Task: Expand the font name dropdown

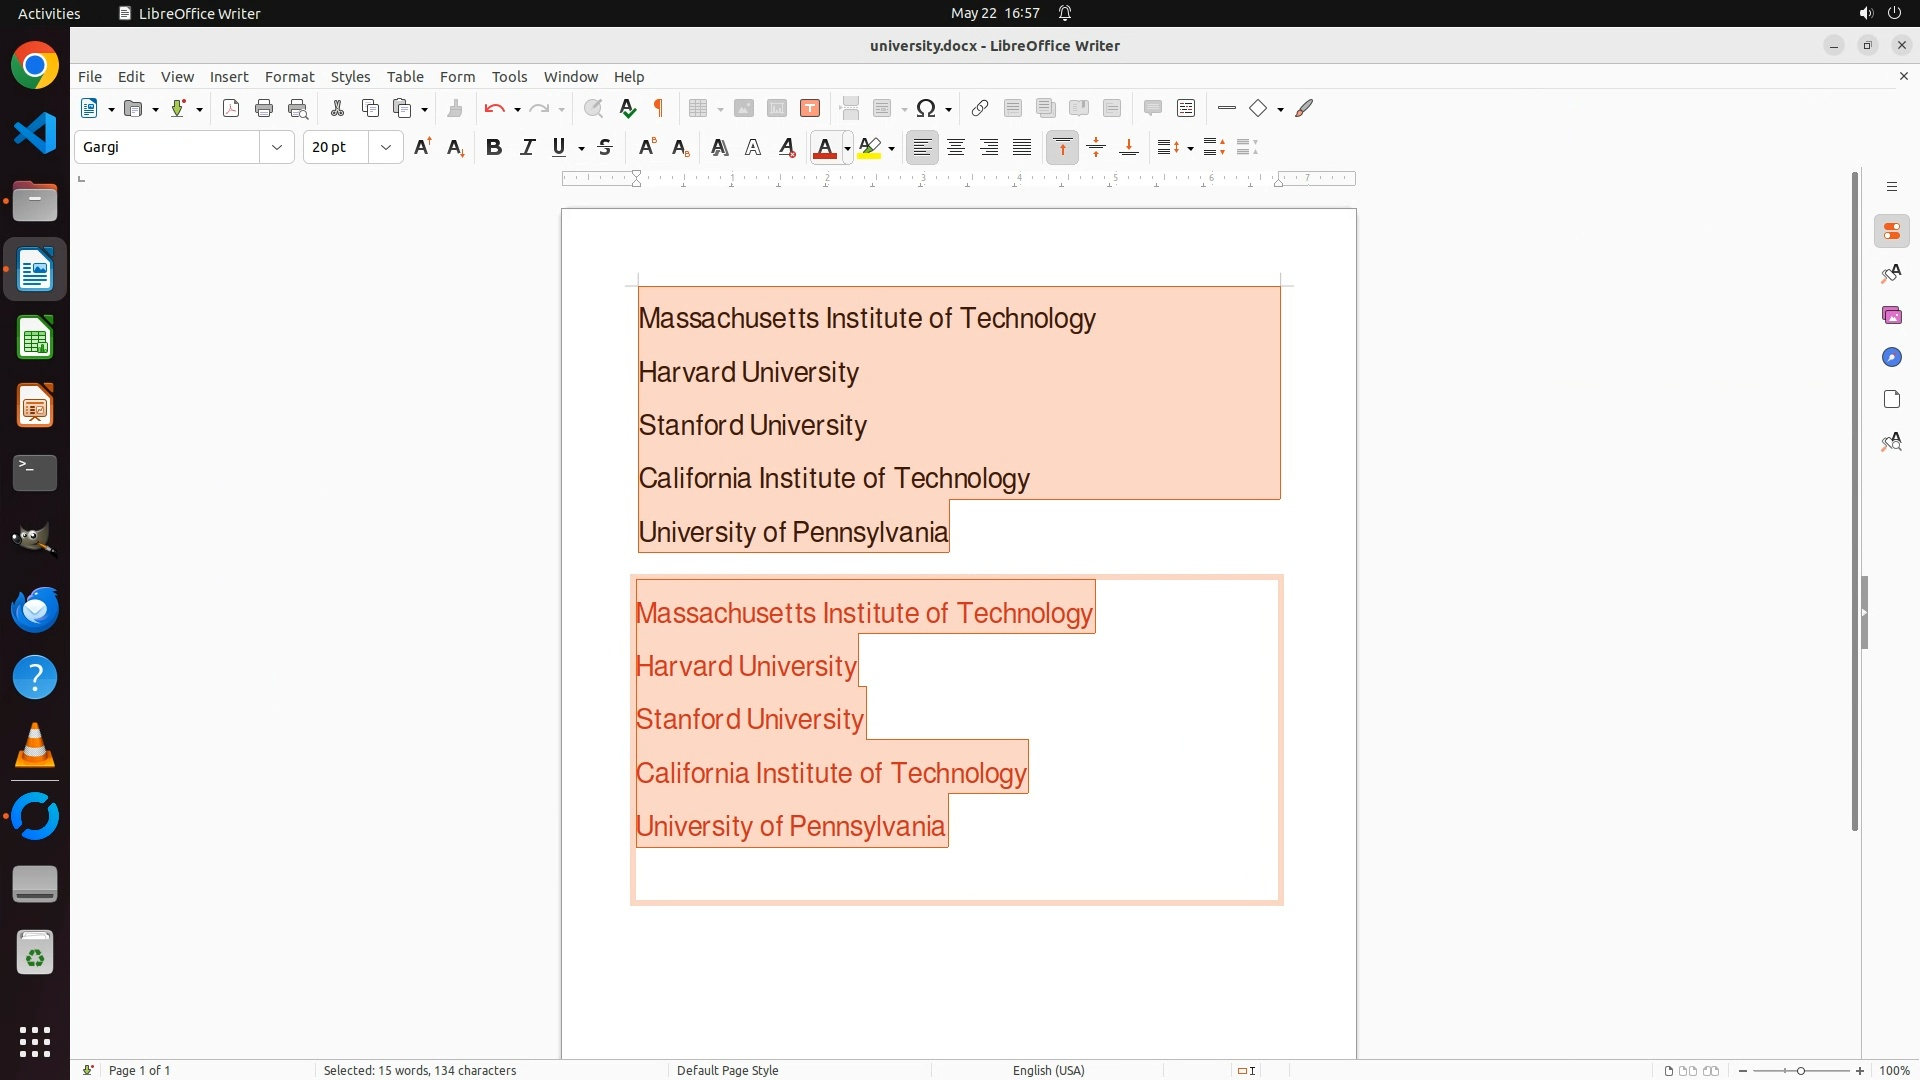Action: click(x=277, y=148)
